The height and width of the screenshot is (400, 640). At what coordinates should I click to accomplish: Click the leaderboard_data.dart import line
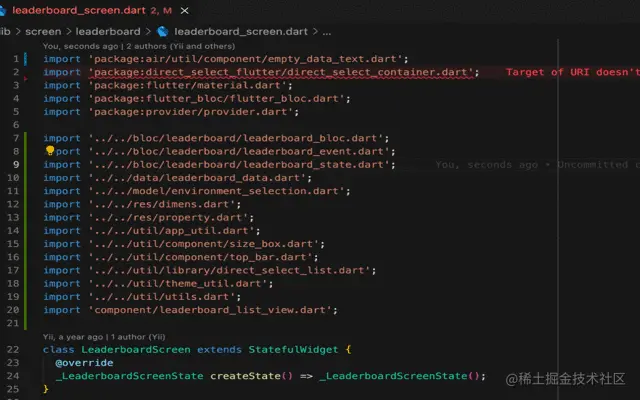tap(178, 178)
